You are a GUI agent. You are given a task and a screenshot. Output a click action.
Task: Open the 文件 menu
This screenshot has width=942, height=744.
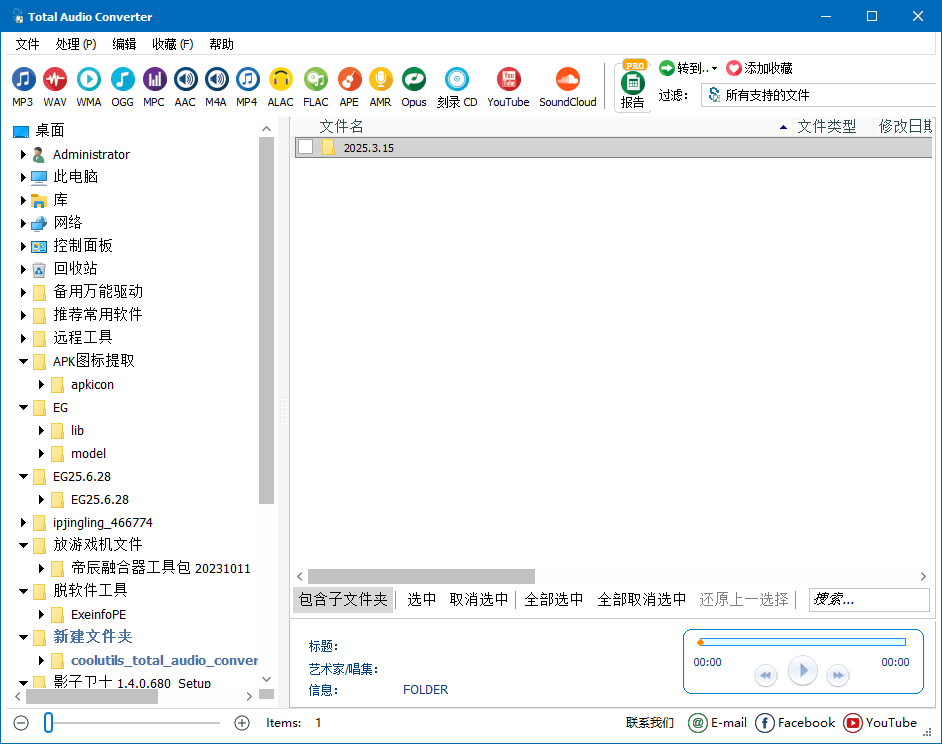click(x=27, y=44)
